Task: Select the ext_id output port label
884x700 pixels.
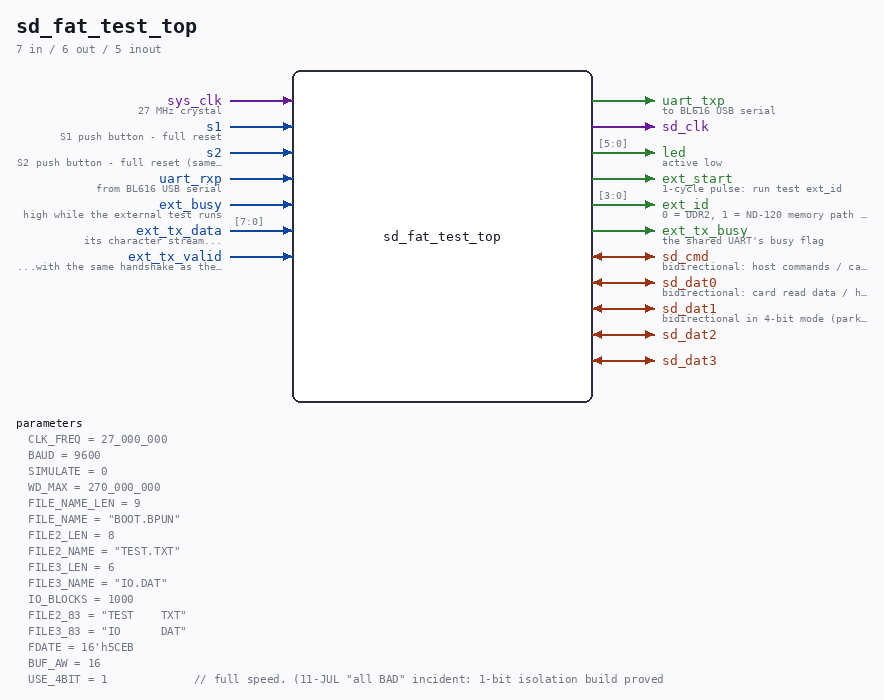Action: (686, 204)
